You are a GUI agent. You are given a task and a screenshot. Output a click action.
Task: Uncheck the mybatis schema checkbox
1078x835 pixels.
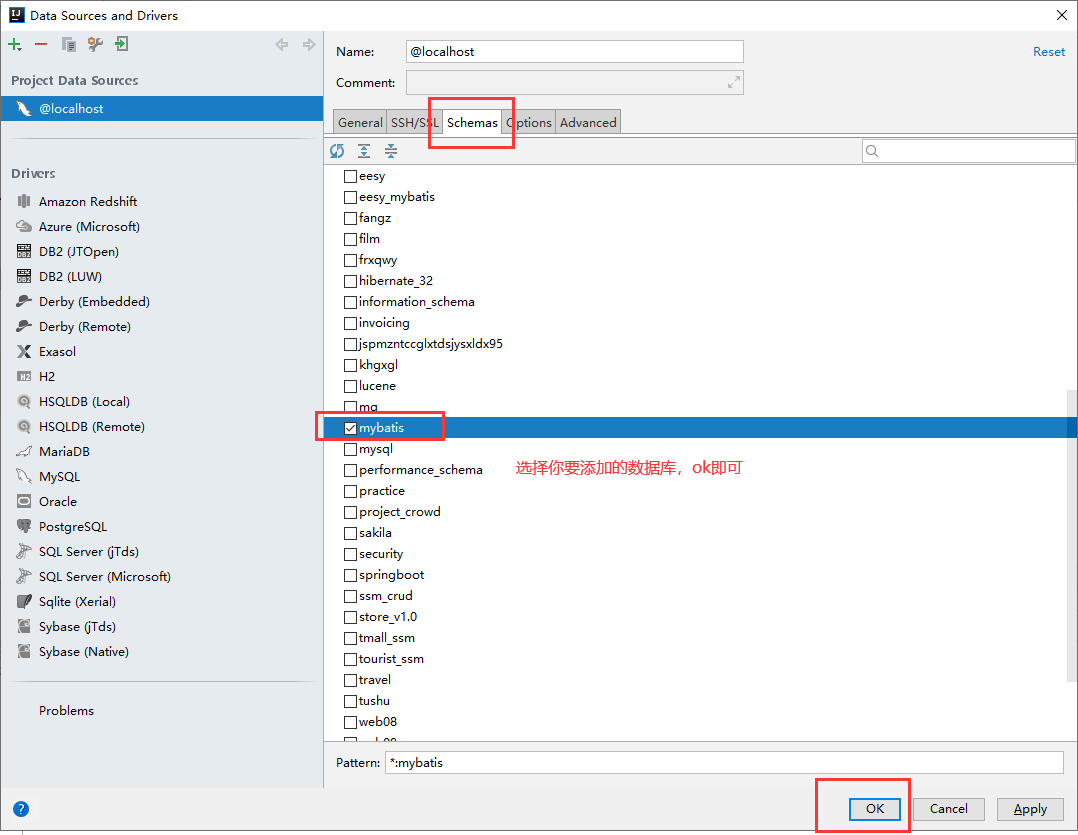coord(351,428)
